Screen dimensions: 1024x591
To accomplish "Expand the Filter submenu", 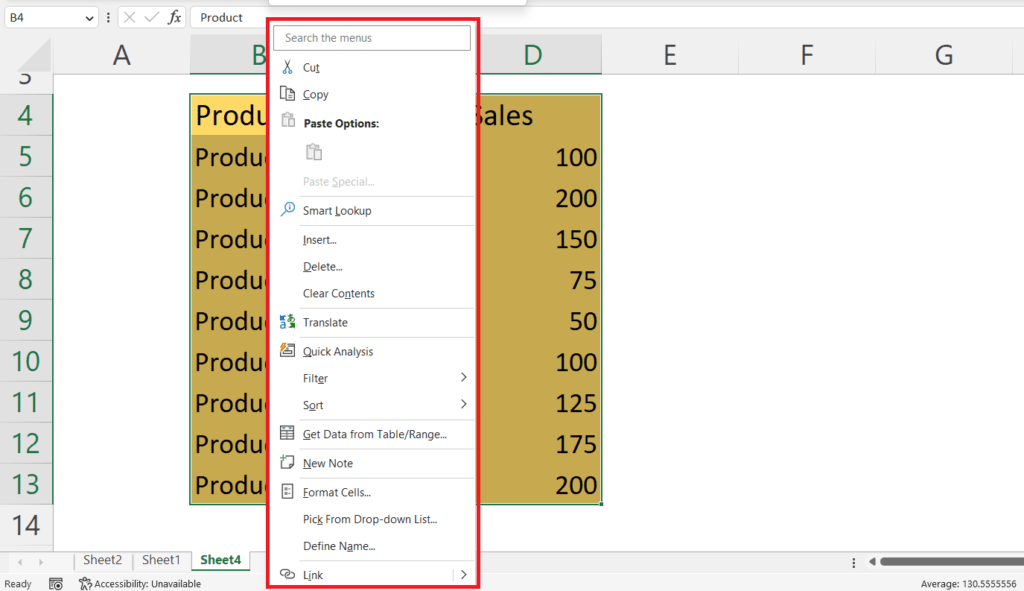I will click(x=315, y=378).
